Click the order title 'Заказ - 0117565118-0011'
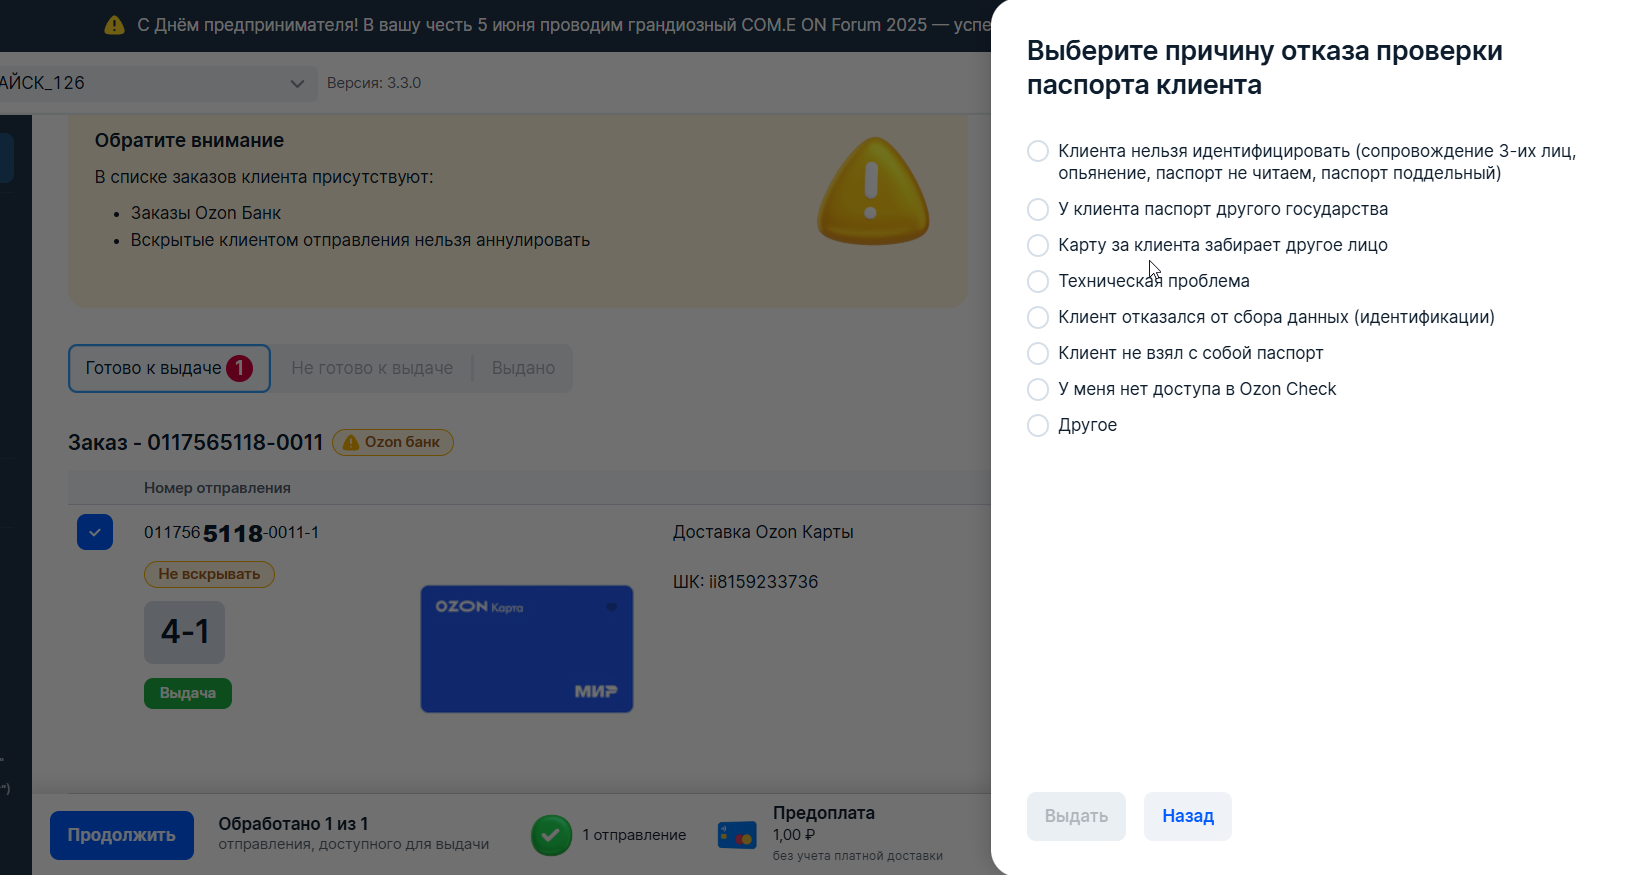This screenshot has width=1652, height=875. 196,442
